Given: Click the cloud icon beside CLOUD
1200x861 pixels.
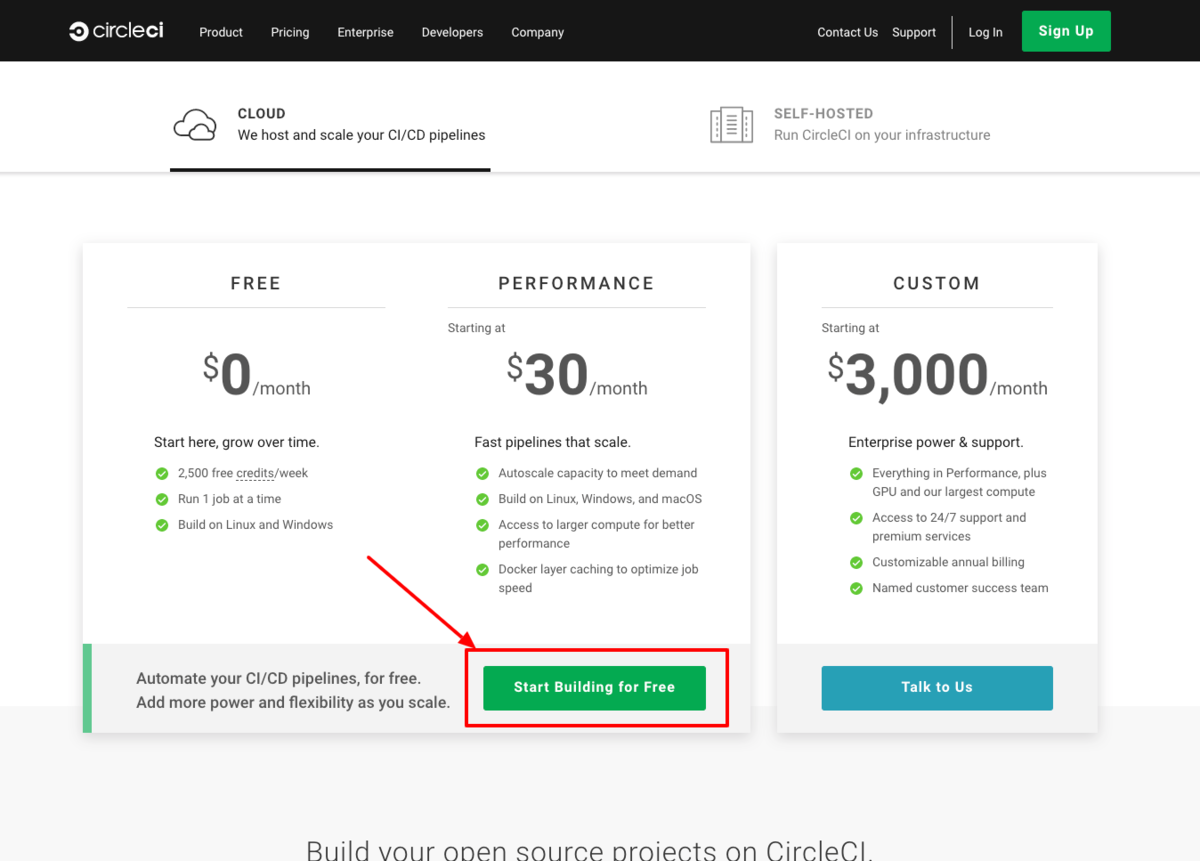Looking at the screenshot, I should click(195, 126).
